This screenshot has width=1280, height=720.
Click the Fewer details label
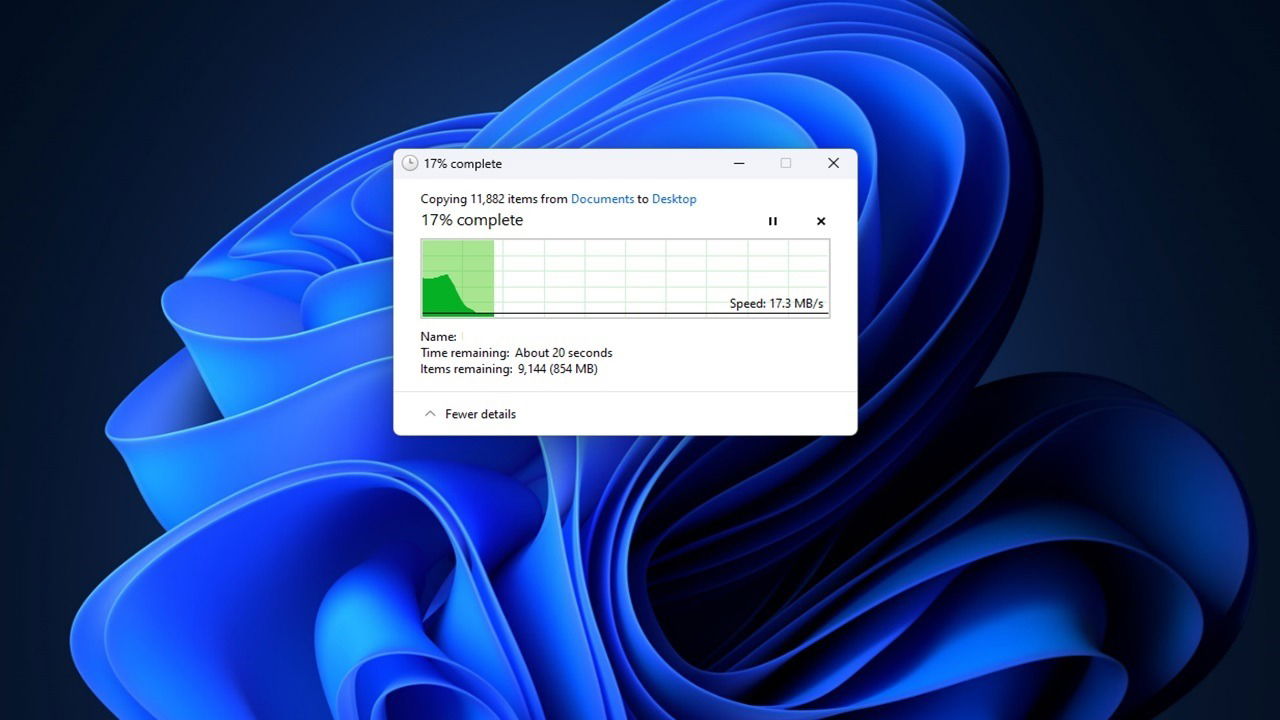[x=481, y=413]
